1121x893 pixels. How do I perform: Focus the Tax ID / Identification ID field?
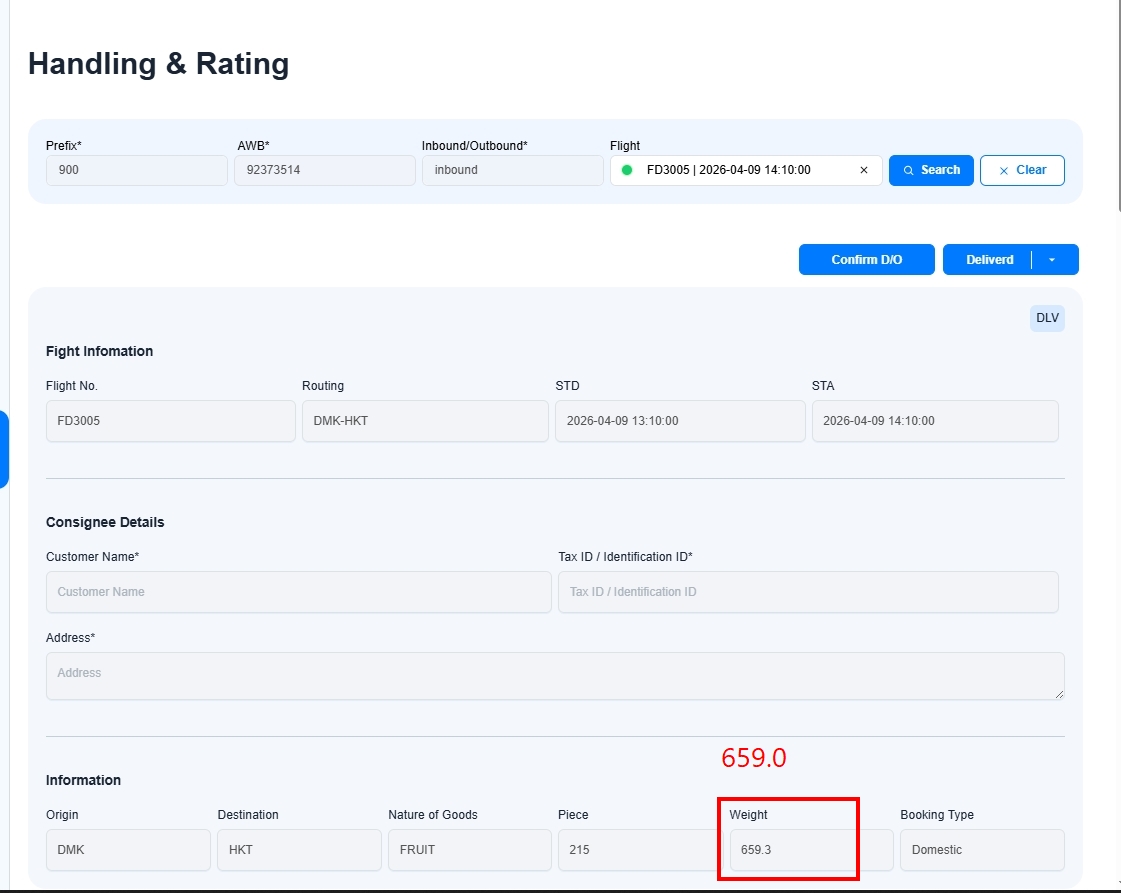(807, 592)
